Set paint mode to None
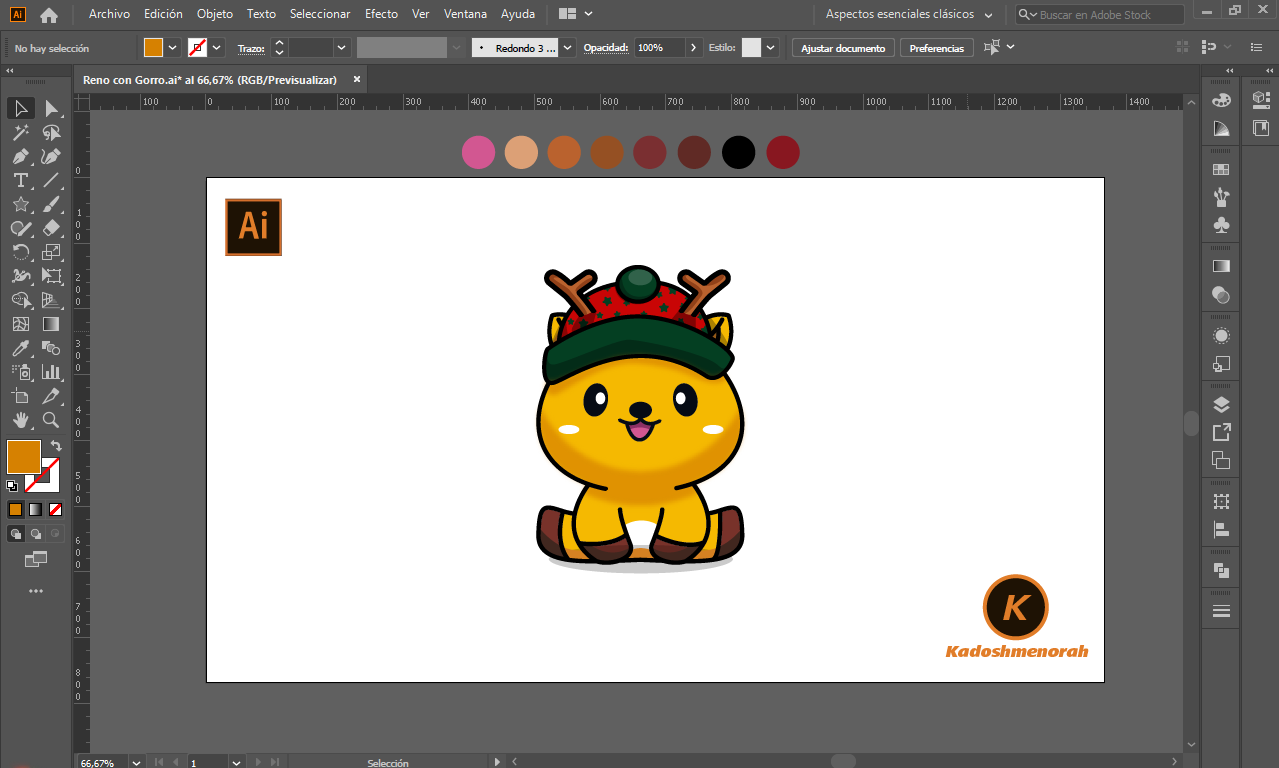The height and width of the screenshot is (768, 1279). point(55,509)
